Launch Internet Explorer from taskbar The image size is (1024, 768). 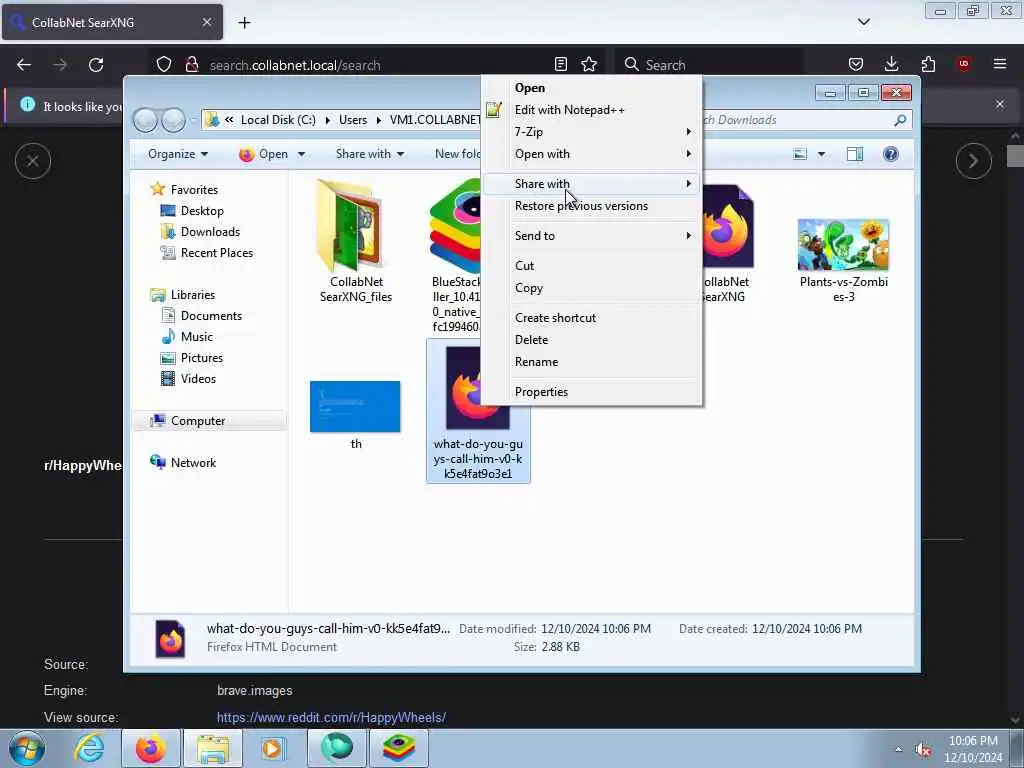pos(89,748)
